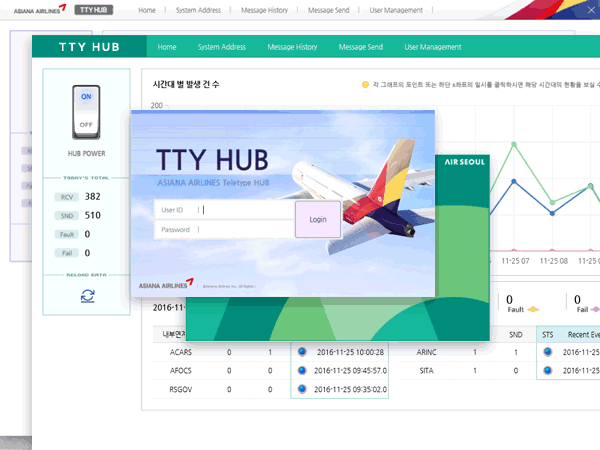Select the ARINC row name
The width and height of the screenshot is (600, 450).
(x=426, y=352)
